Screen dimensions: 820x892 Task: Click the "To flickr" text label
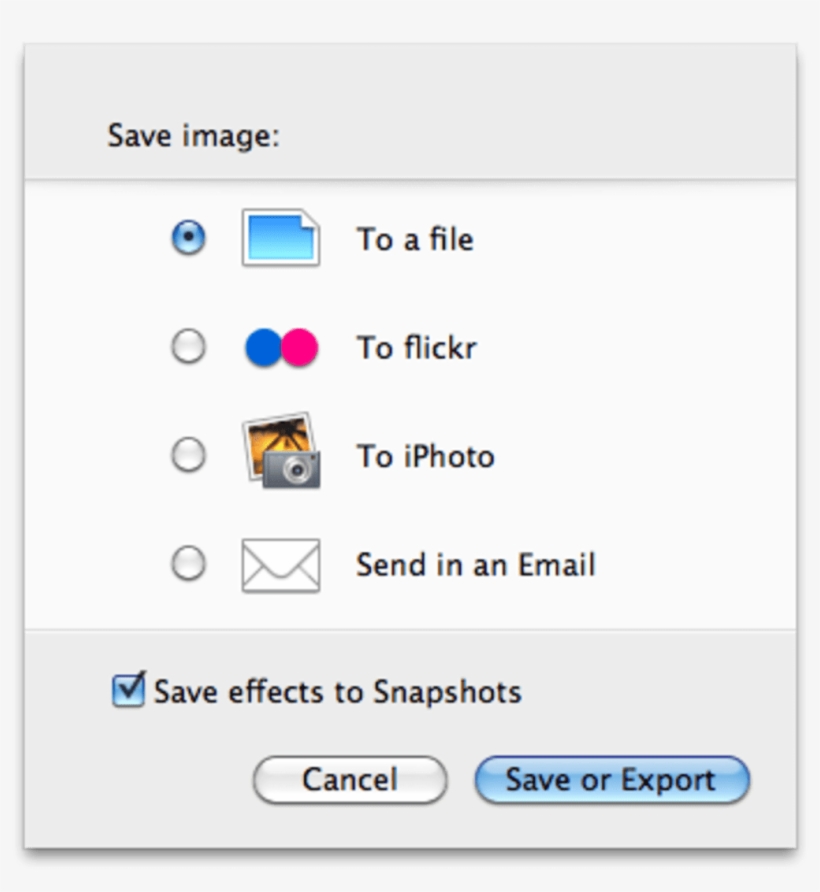click(x=417, y=348)
